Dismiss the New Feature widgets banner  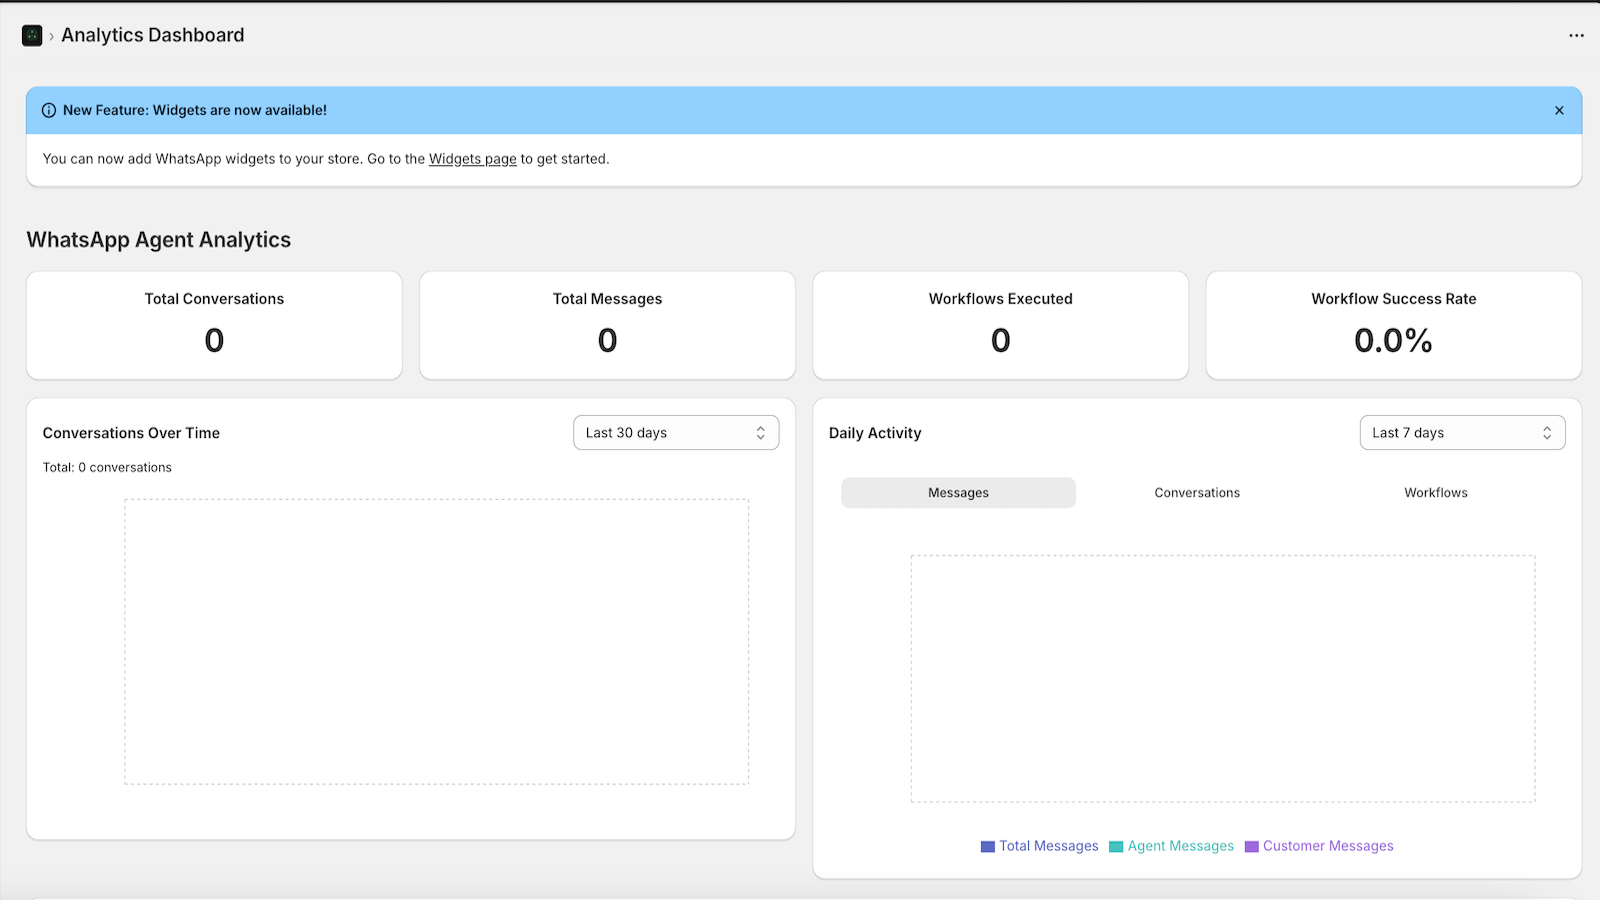(1557, 110)
